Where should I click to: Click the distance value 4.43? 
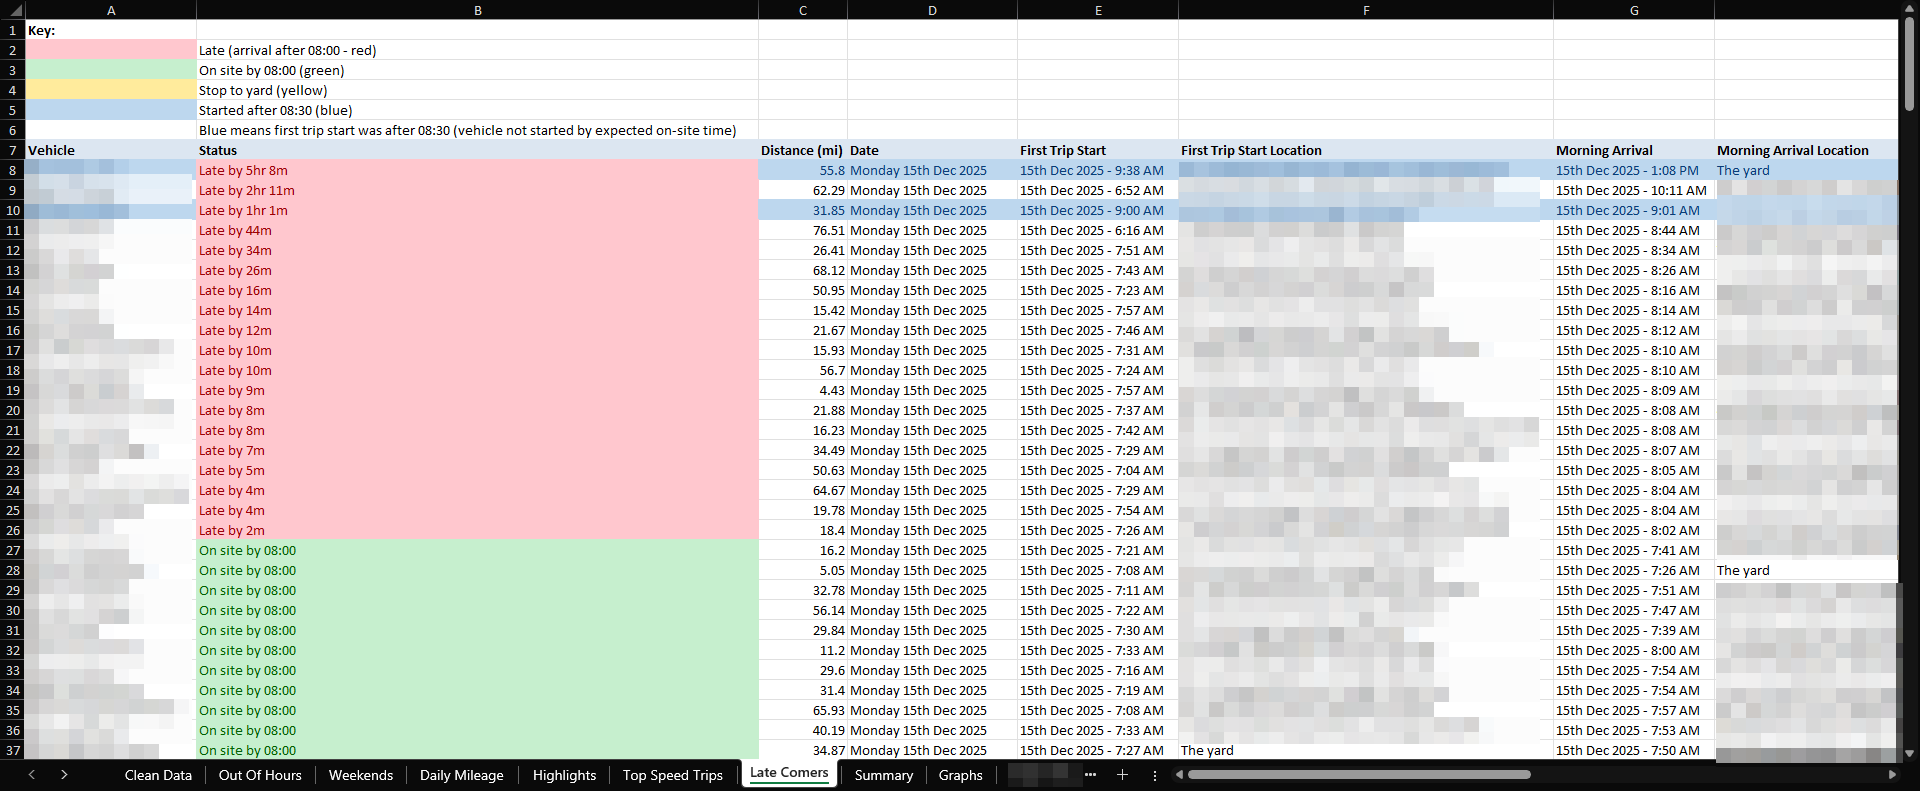click(803, 390)
